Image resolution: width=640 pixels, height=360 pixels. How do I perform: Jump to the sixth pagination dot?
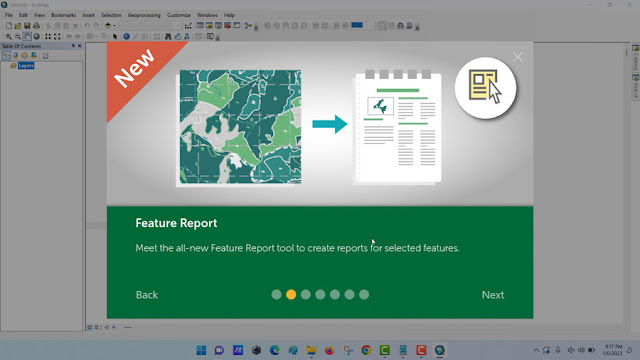tap(349, 294)
